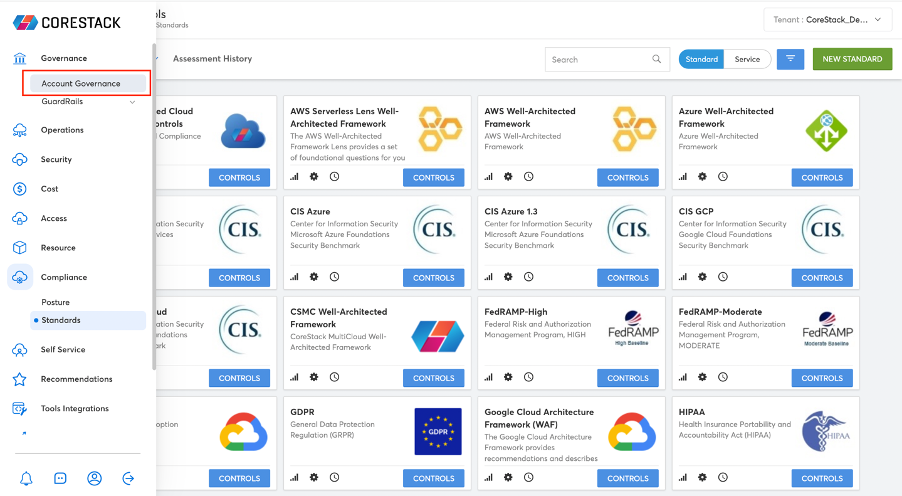
Task: Click the Resource cube icon
Action: (x=20, y=248)
